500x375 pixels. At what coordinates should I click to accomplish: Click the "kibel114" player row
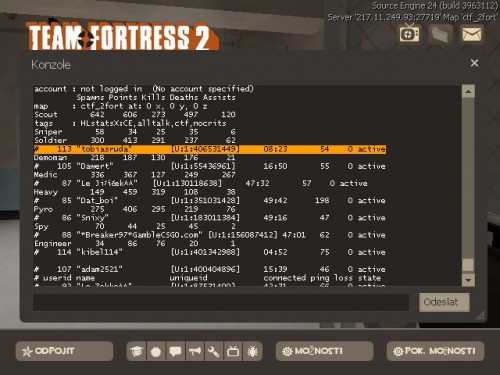(210, 252)
